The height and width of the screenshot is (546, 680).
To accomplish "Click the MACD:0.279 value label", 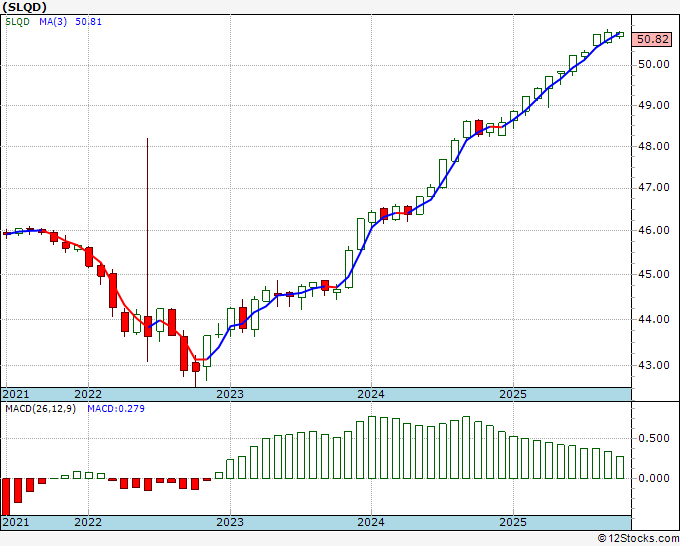I will pyautogui.click(x=116, y=409).
